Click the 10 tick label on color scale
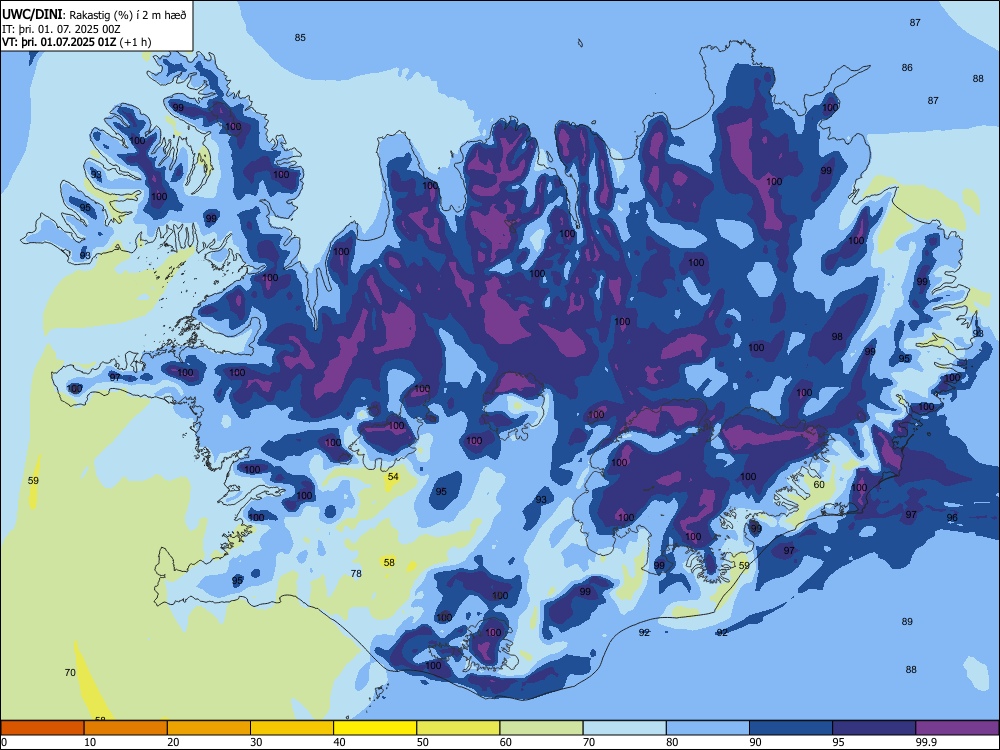The width and height of the screenshot is (1000, 750). [90, 742]
